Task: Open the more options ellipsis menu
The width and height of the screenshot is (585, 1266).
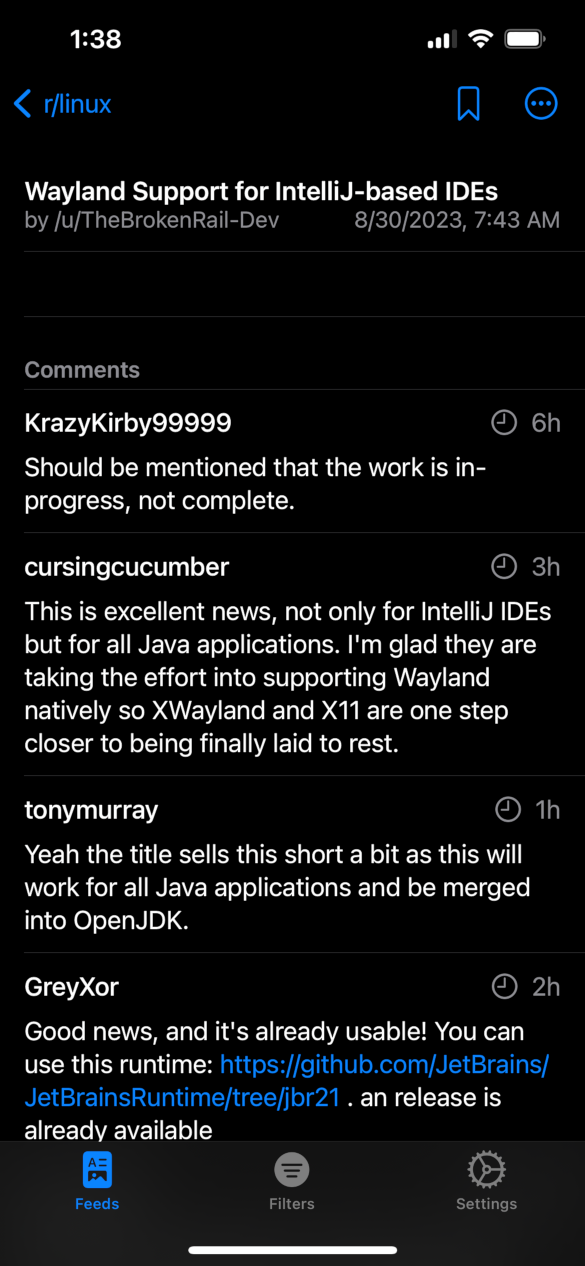Action: tap(541, 103)
